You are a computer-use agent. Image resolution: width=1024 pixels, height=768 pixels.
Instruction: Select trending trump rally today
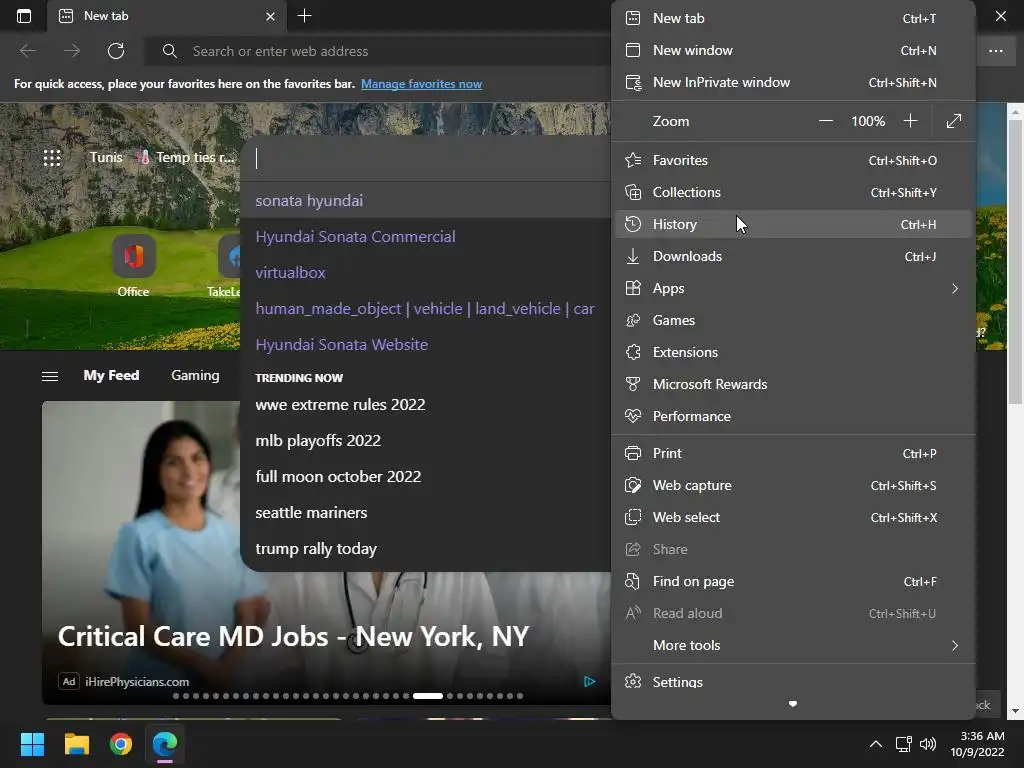point(426,549)
